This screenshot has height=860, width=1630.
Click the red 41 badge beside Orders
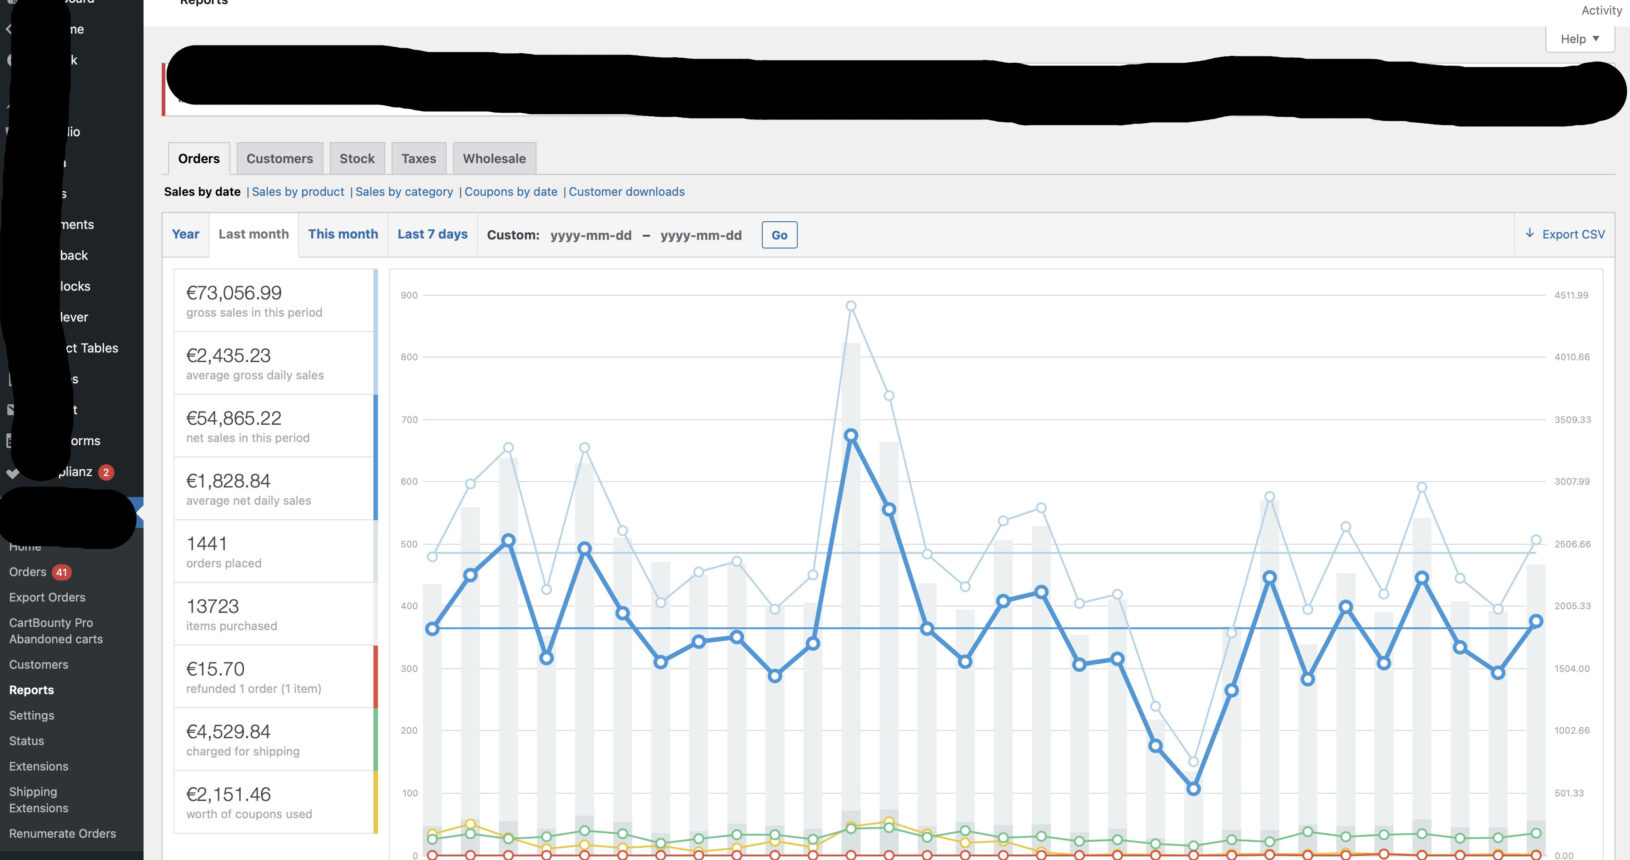pos(62,573)
